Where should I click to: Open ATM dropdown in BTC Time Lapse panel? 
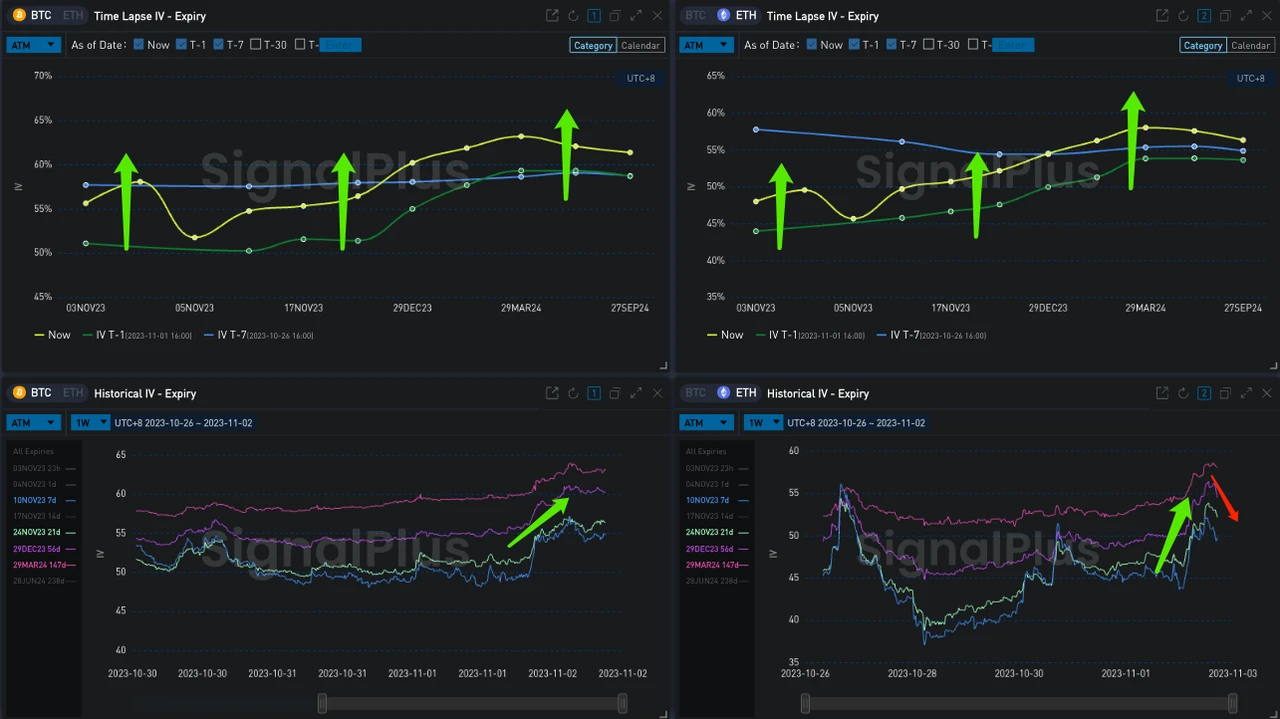[x=34, y=45]
